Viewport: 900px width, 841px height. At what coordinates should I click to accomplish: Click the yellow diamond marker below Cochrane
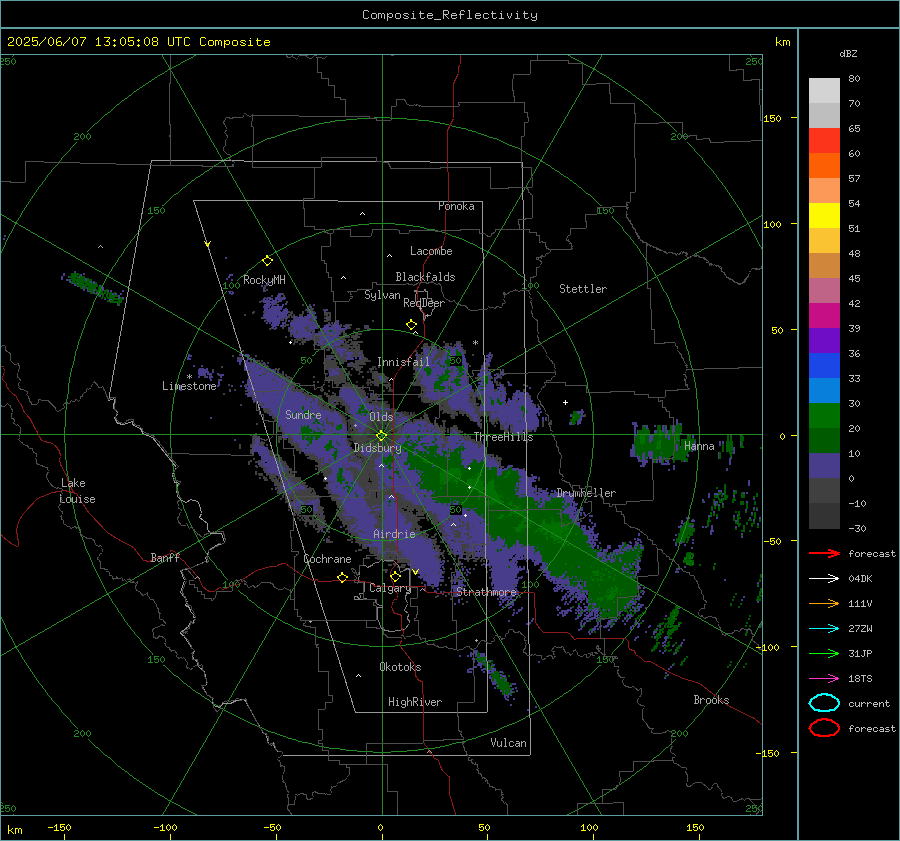[x=342, y=577]
